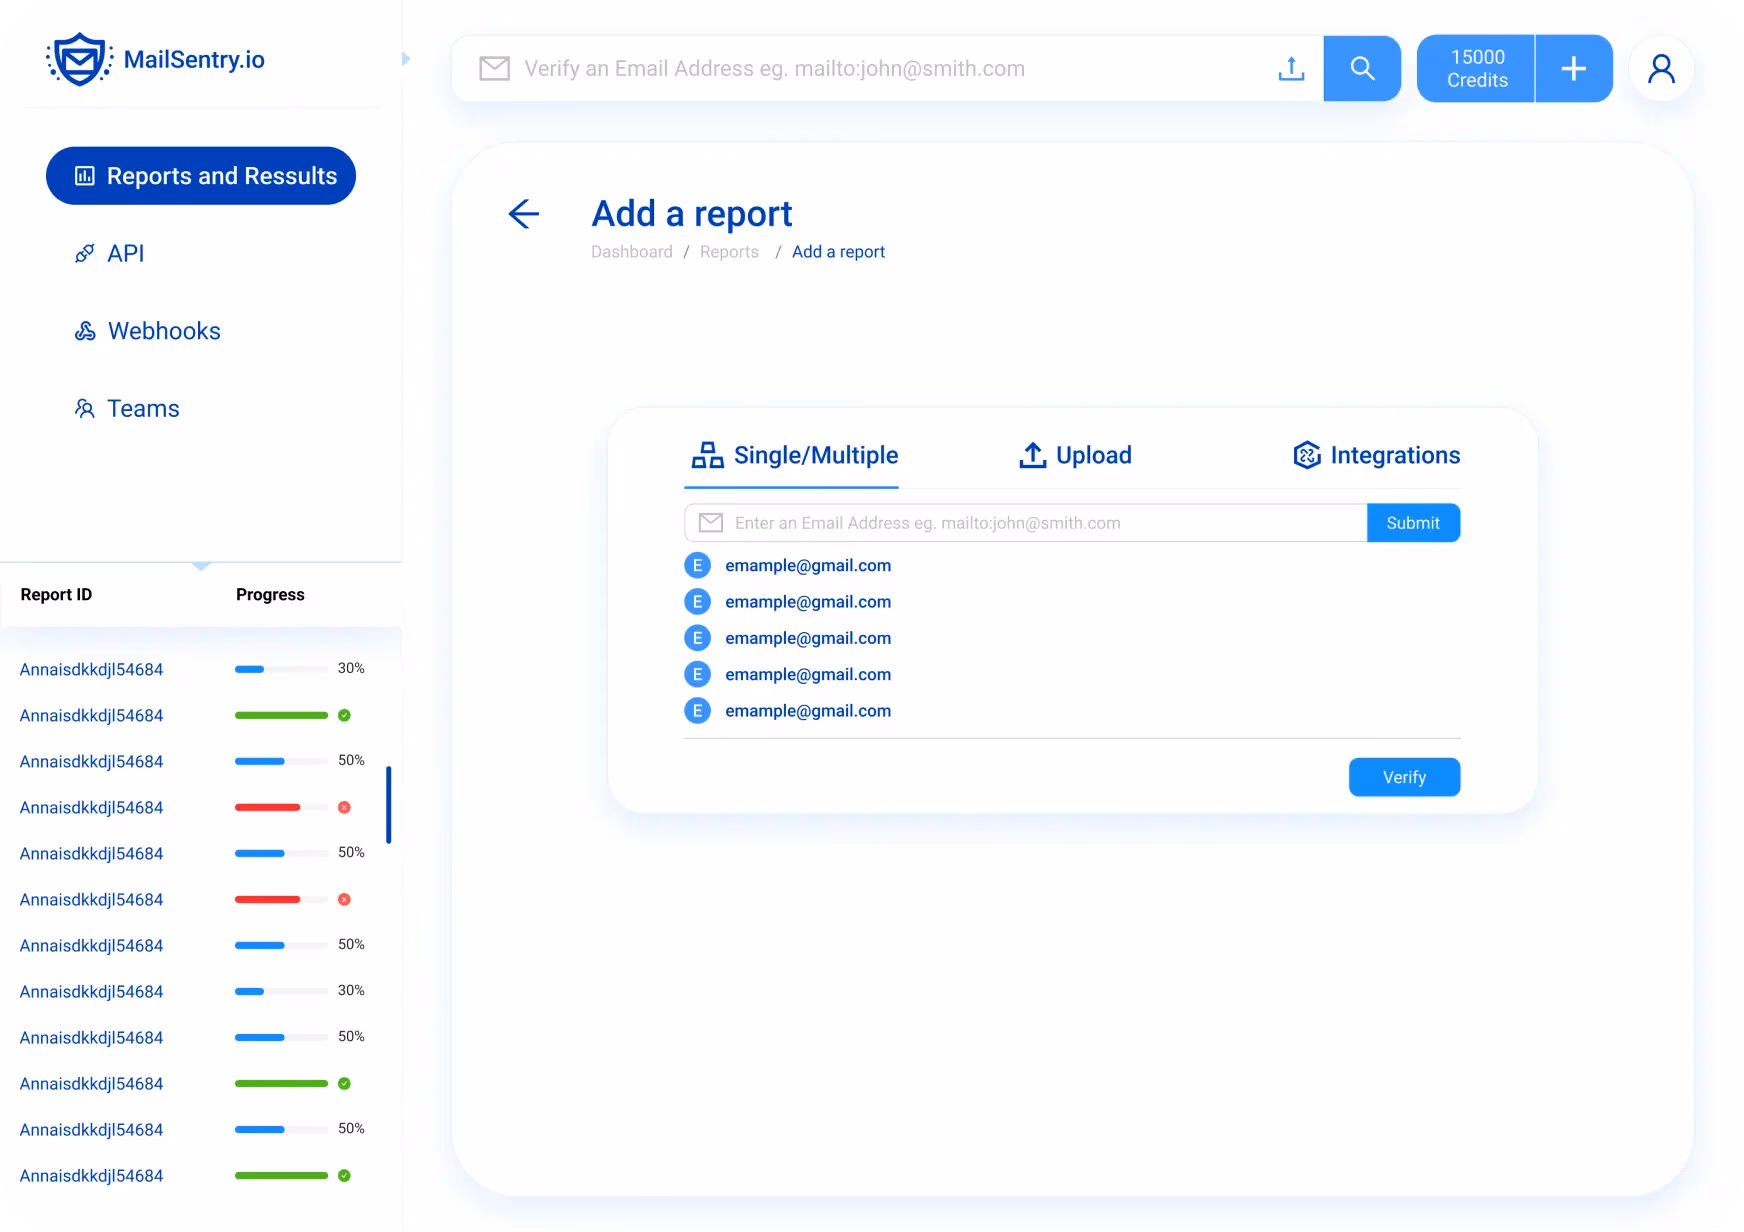
Task: Click the MailSentry.io shield logo
Action: pos(79,59)
